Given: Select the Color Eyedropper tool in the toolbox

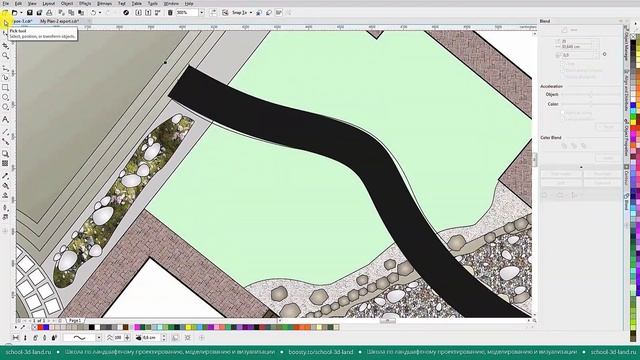Looking at the screenshot, I should tap(5, 176).
